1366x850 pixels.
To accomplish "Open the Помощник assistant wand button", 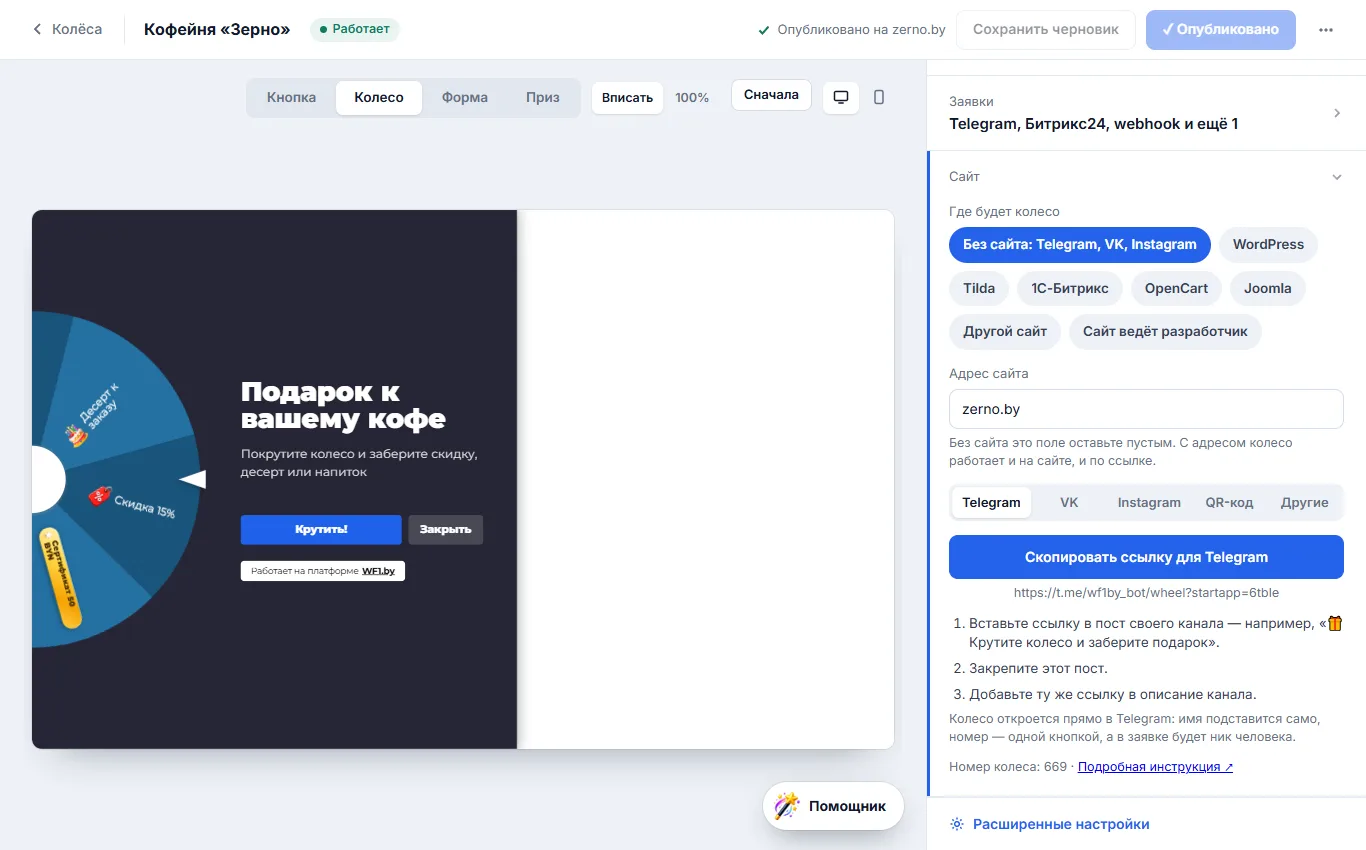I will pyautogui.click(x=833, y=806).
